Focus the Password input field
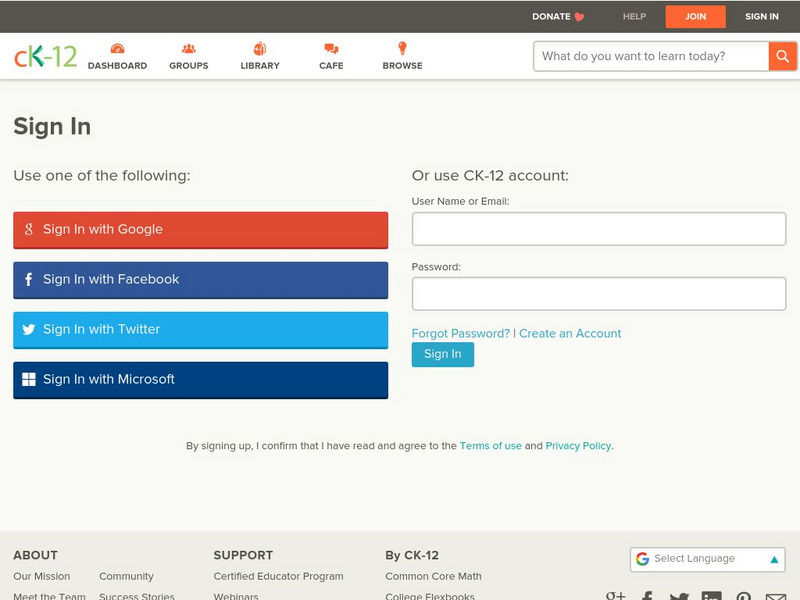800x600 pixels. tap(598, 294)
